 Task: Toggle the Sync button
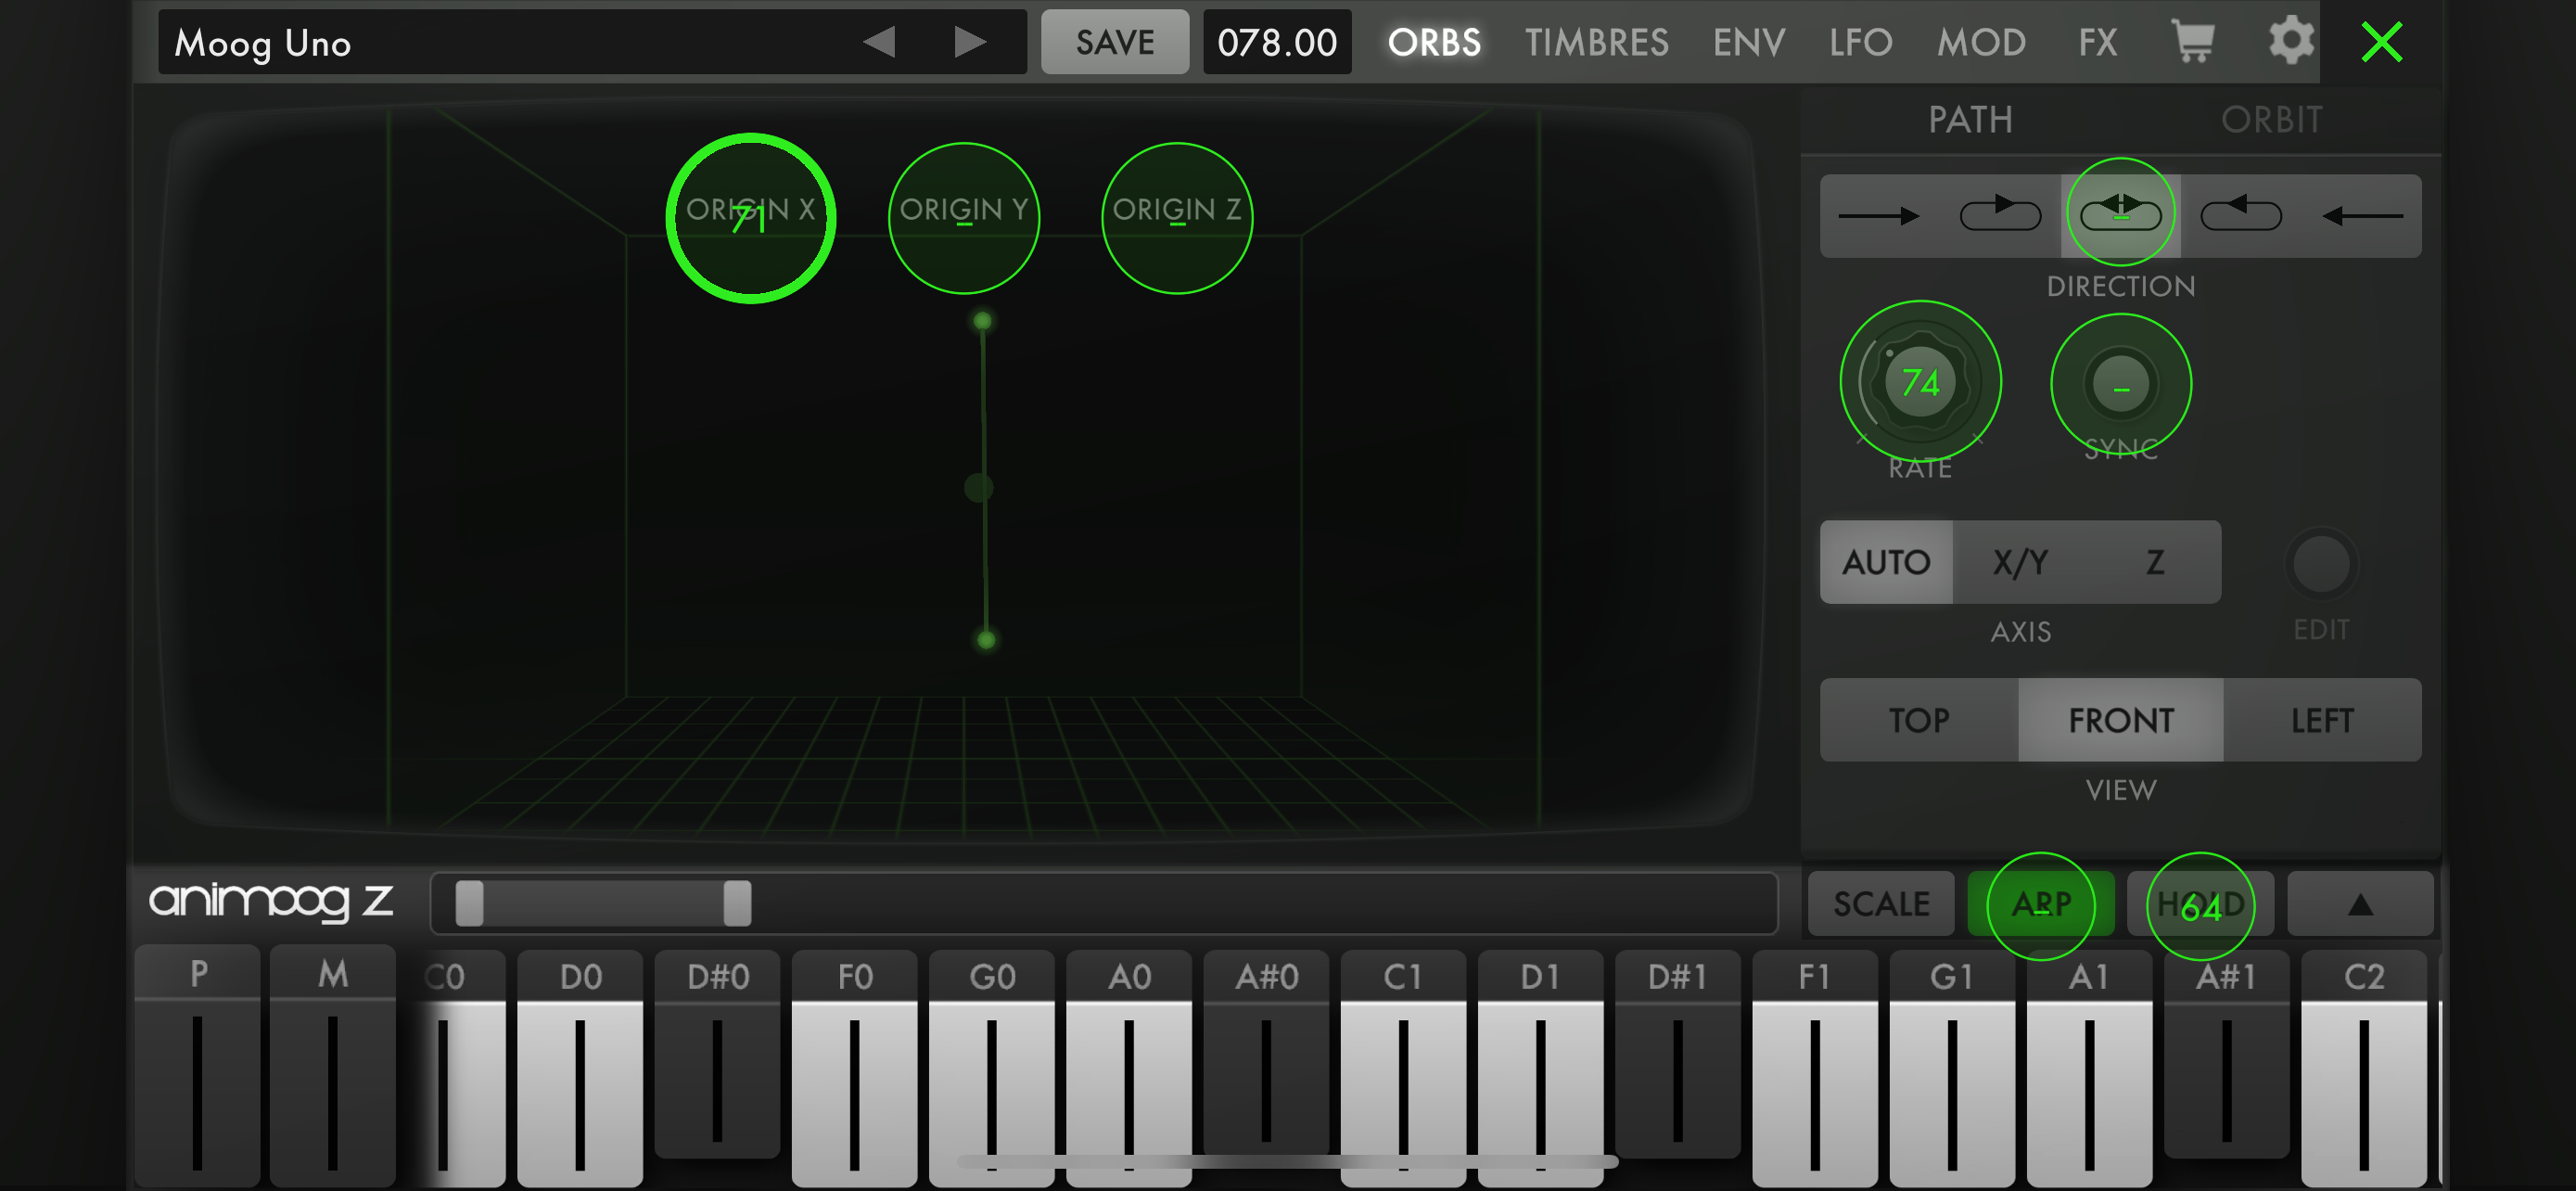click(2121, 384)
